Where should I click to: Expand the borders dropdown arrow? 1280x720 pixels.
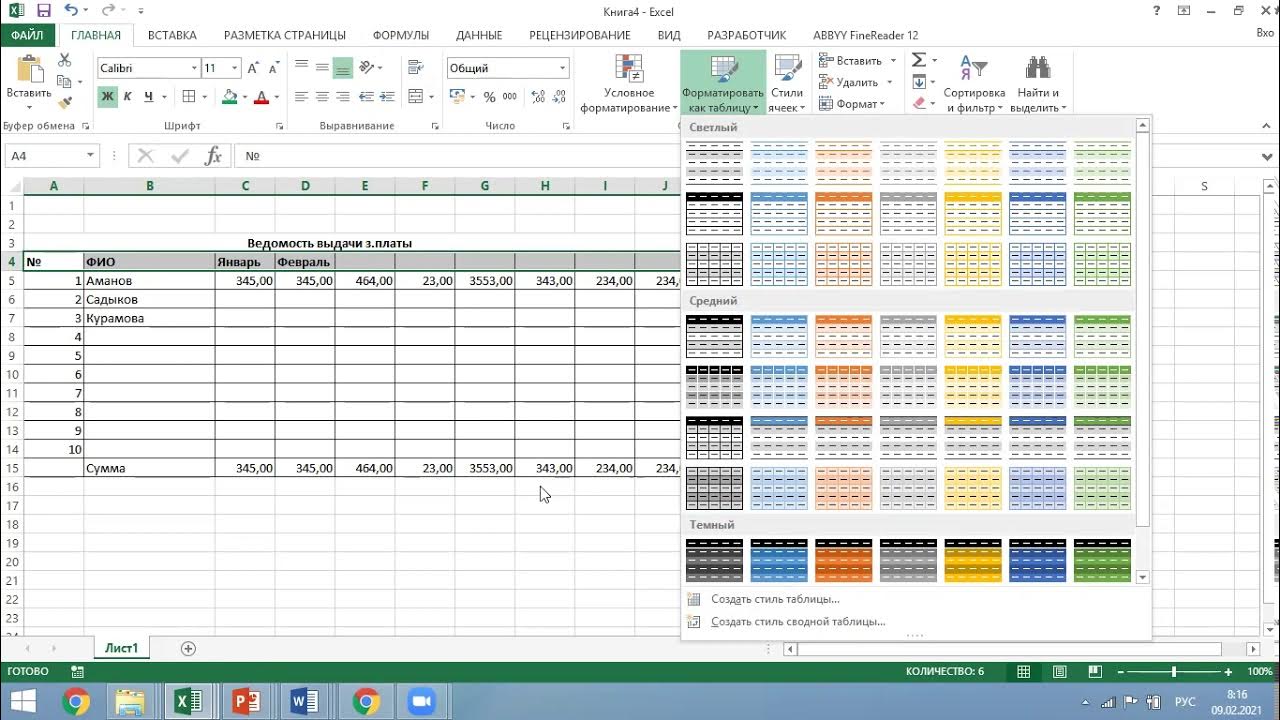pos(204,97)
